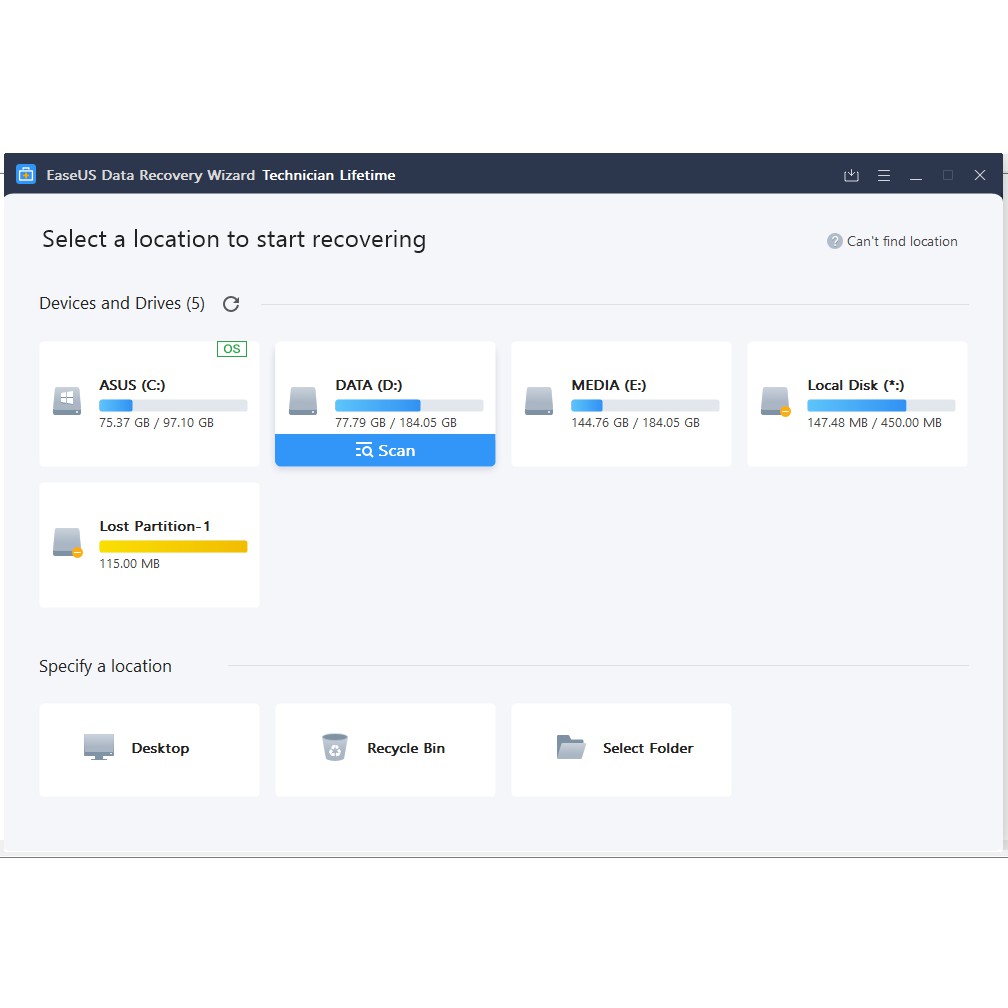Click the 75.37 GB / 97.10 GB text

tap(156, 422)
